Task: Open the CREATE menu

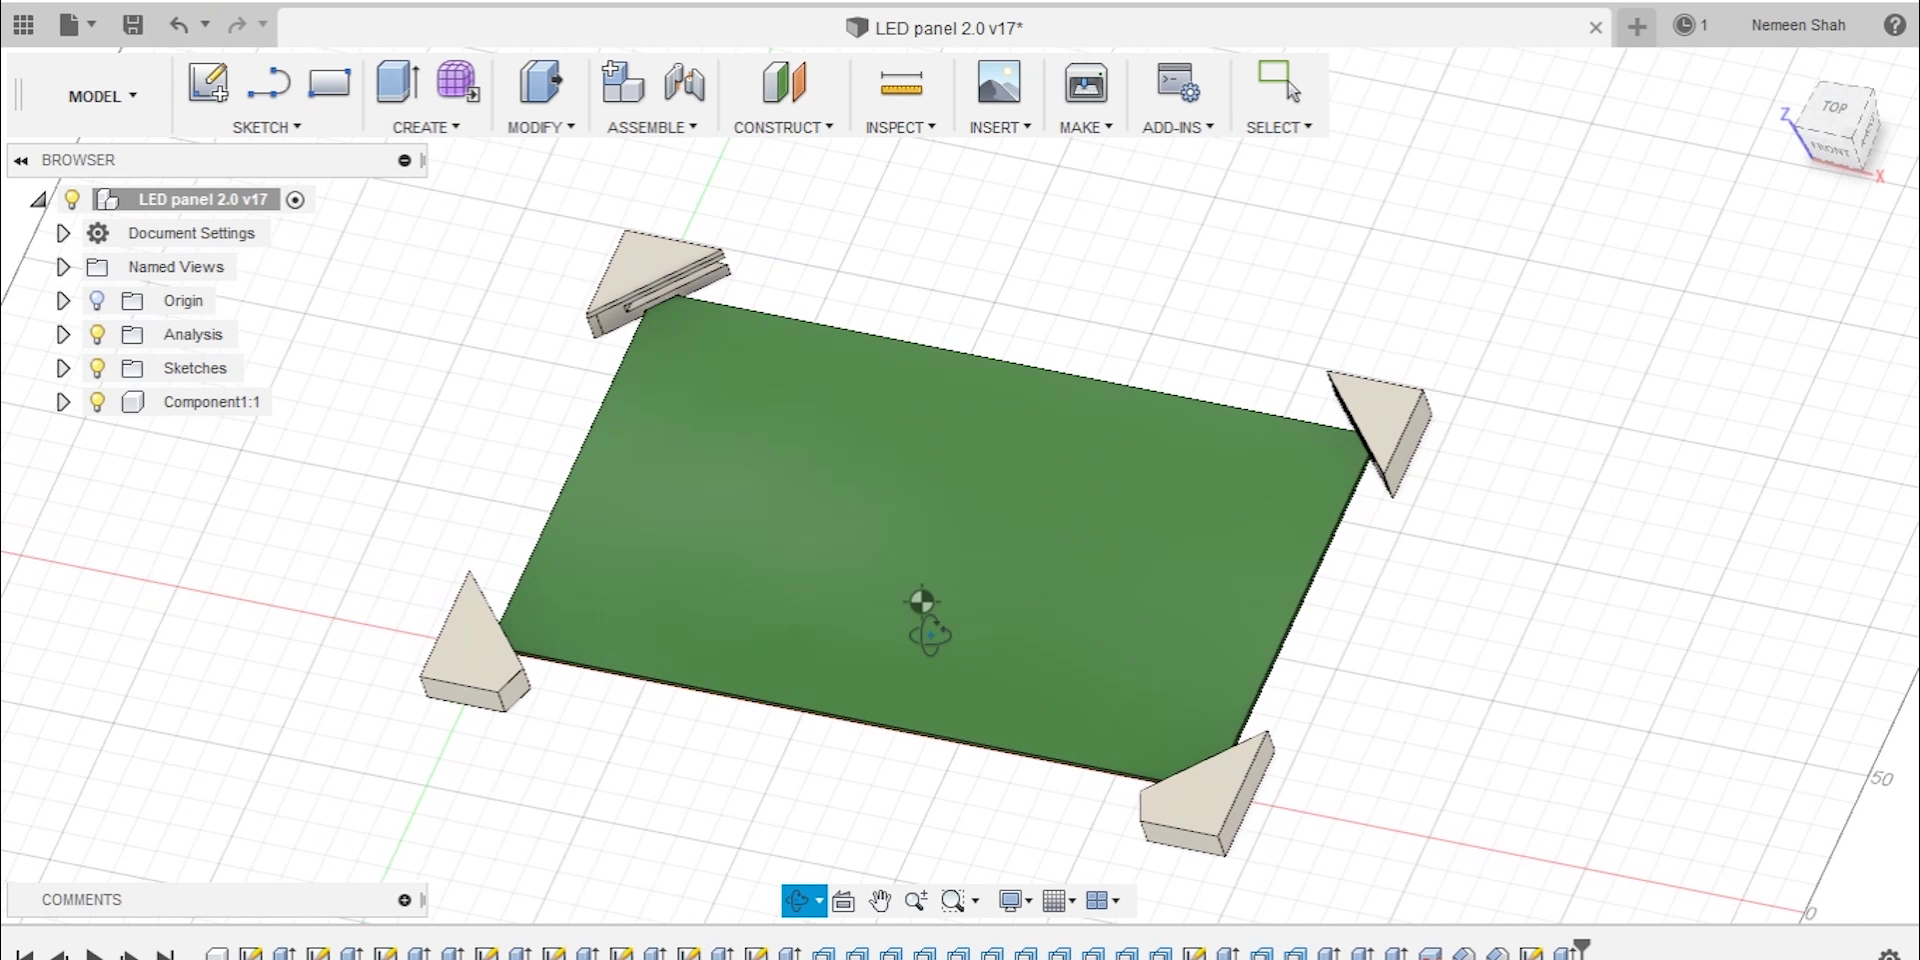Action: (426, 127)
